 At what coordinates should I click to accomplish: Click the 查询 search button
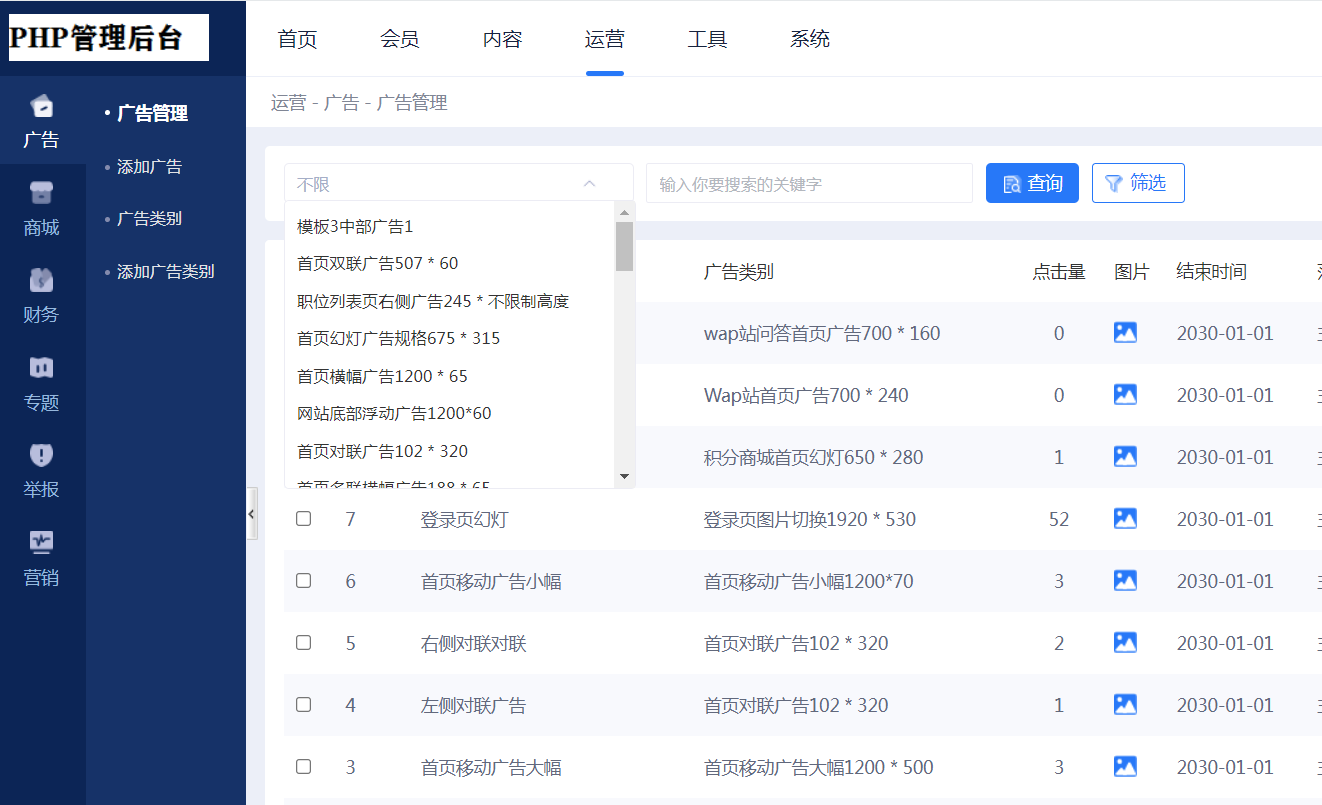1032,183
